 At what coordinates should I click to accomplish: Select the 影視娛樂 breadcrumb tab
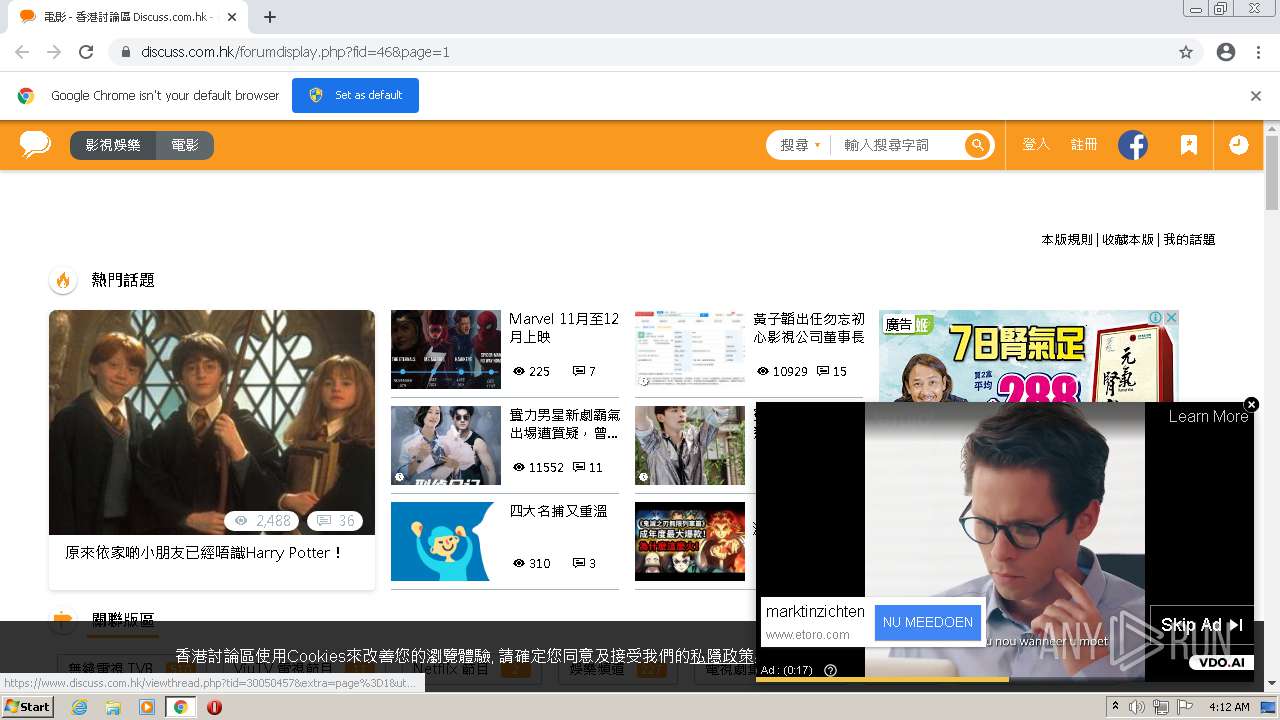point(113,145)
